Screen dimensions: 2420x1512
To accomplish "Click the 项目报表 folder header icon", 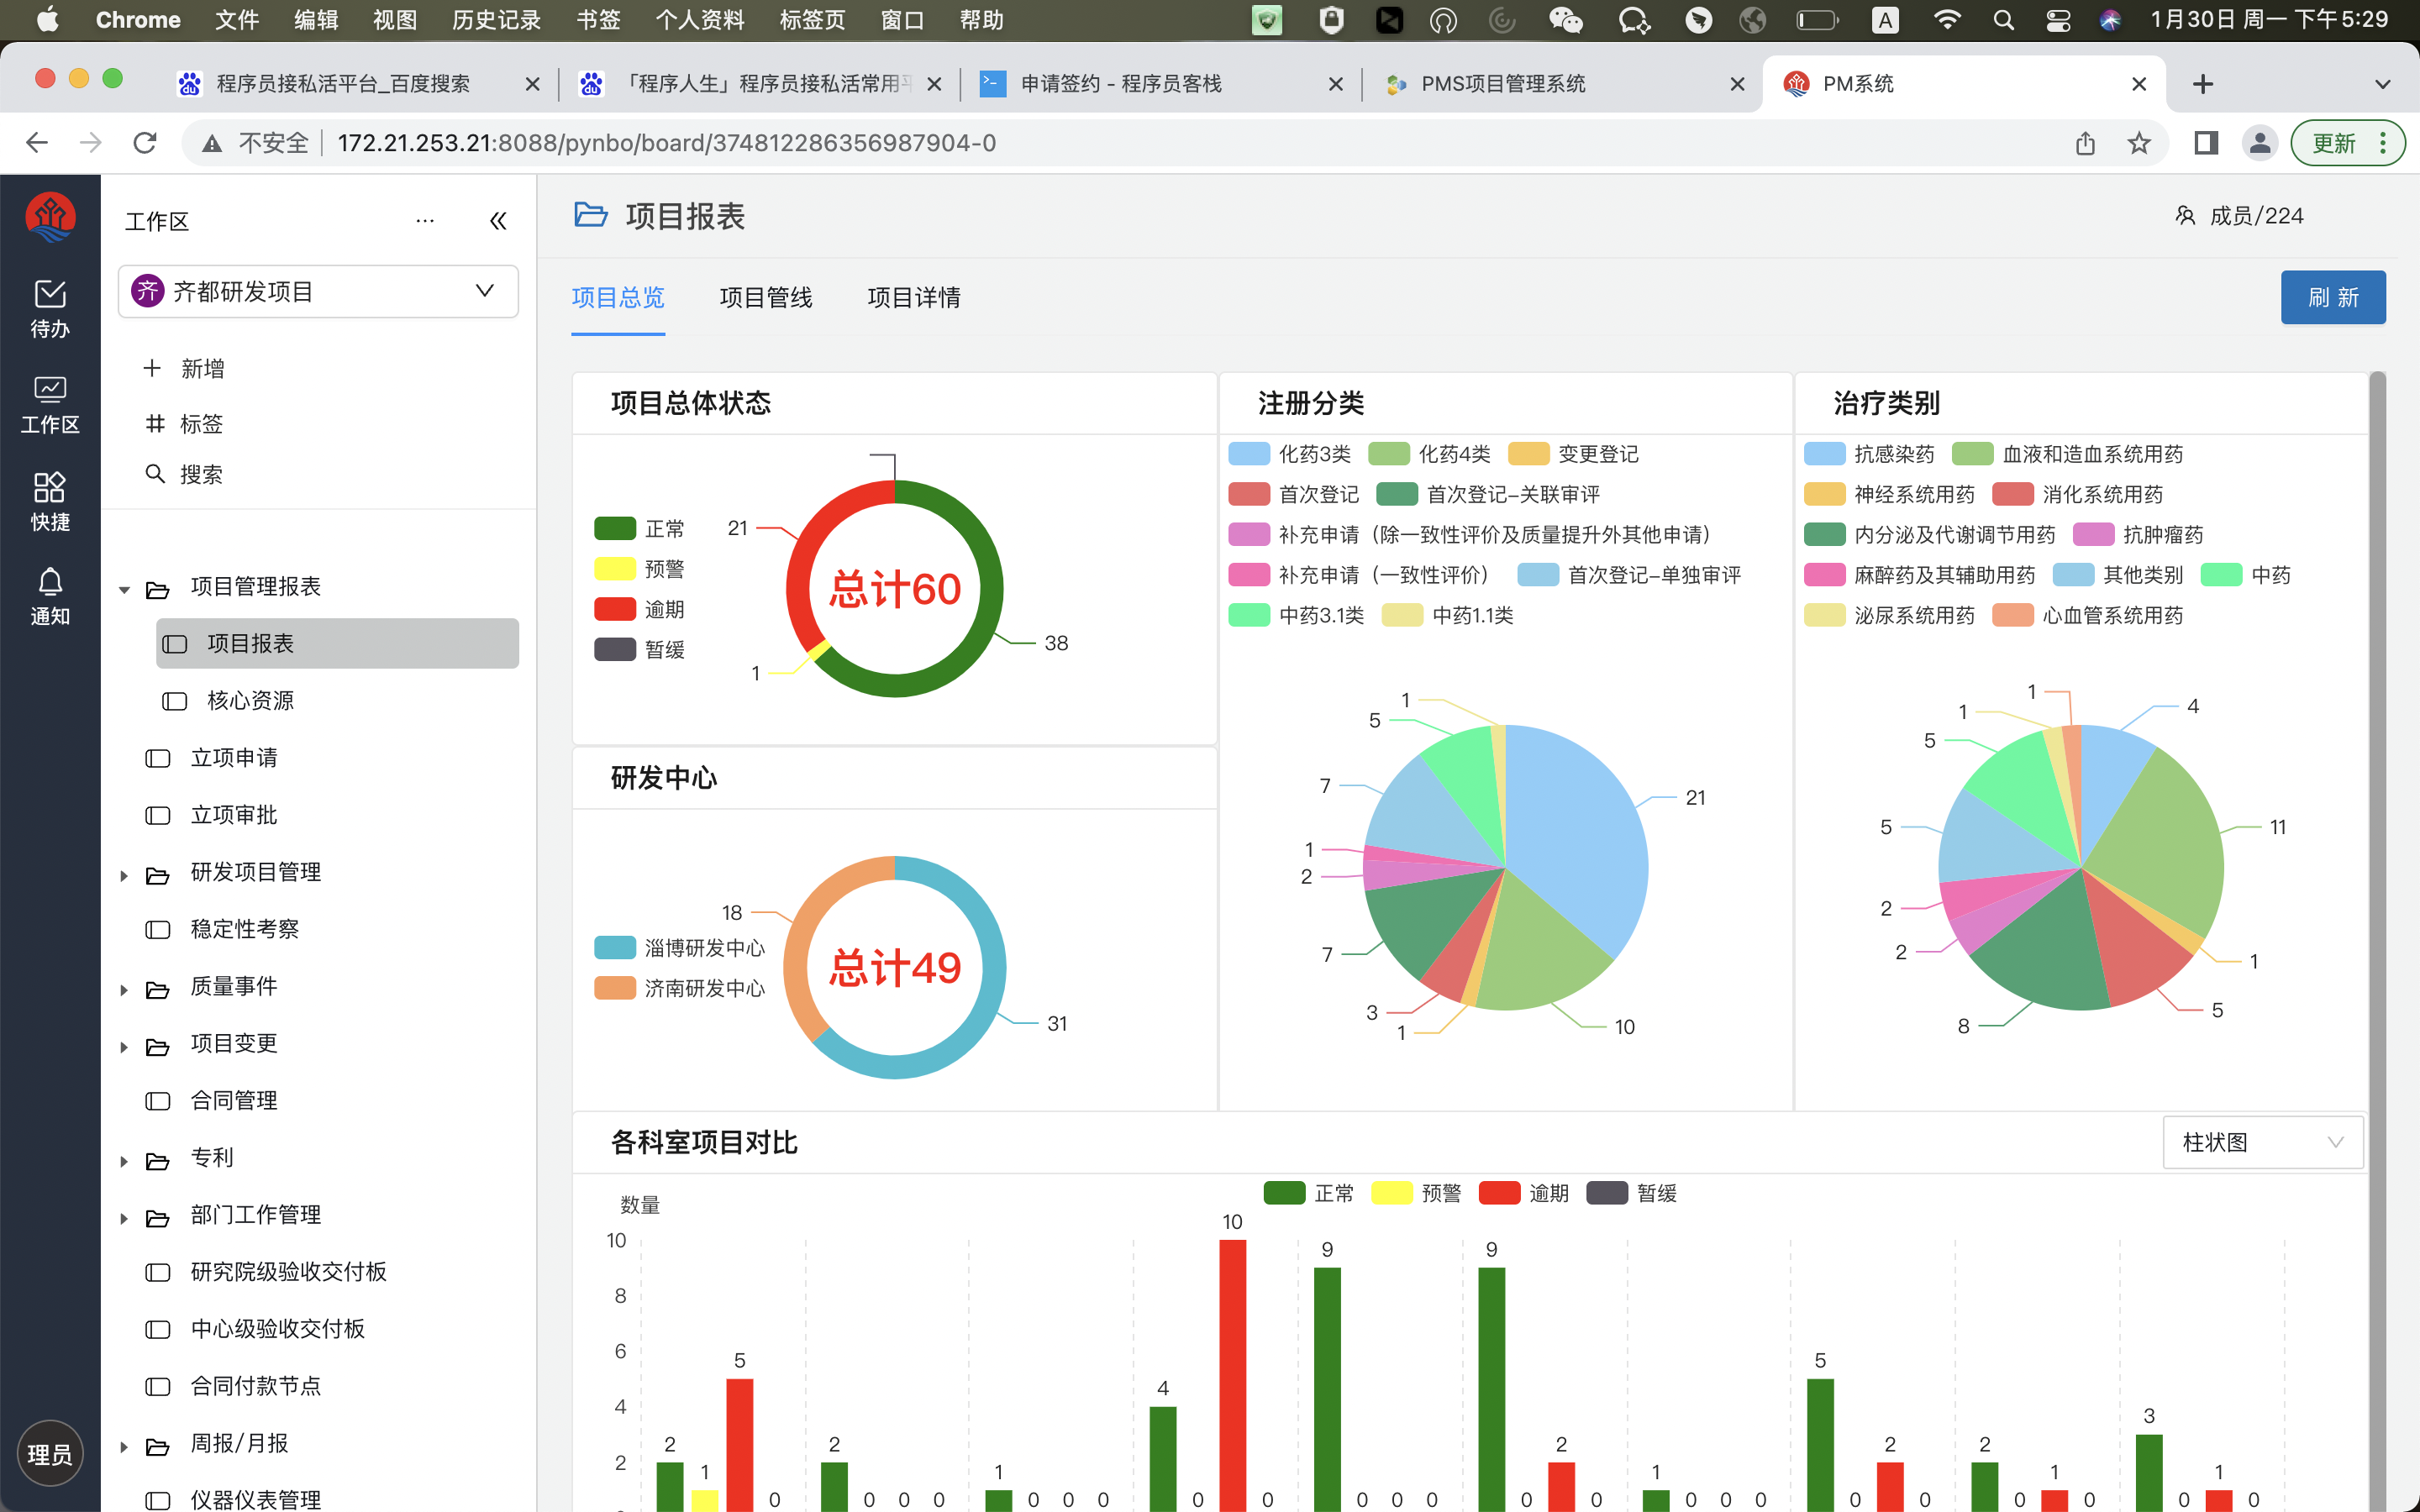I will [590, 215].
